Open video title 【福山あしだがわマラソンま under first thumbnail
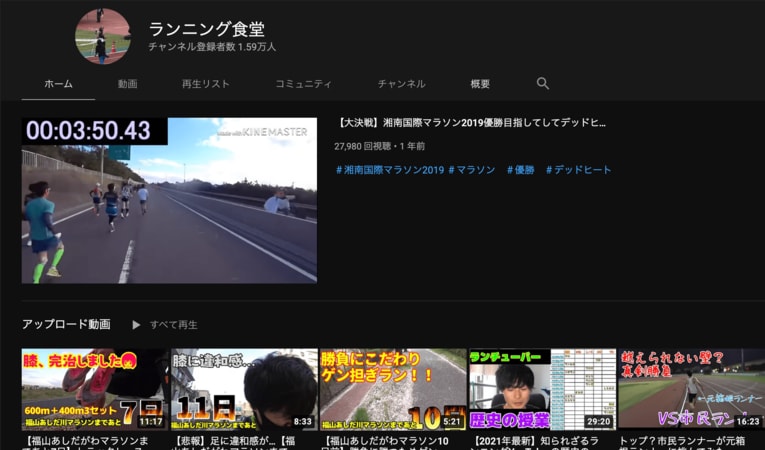 pos(85,442)
